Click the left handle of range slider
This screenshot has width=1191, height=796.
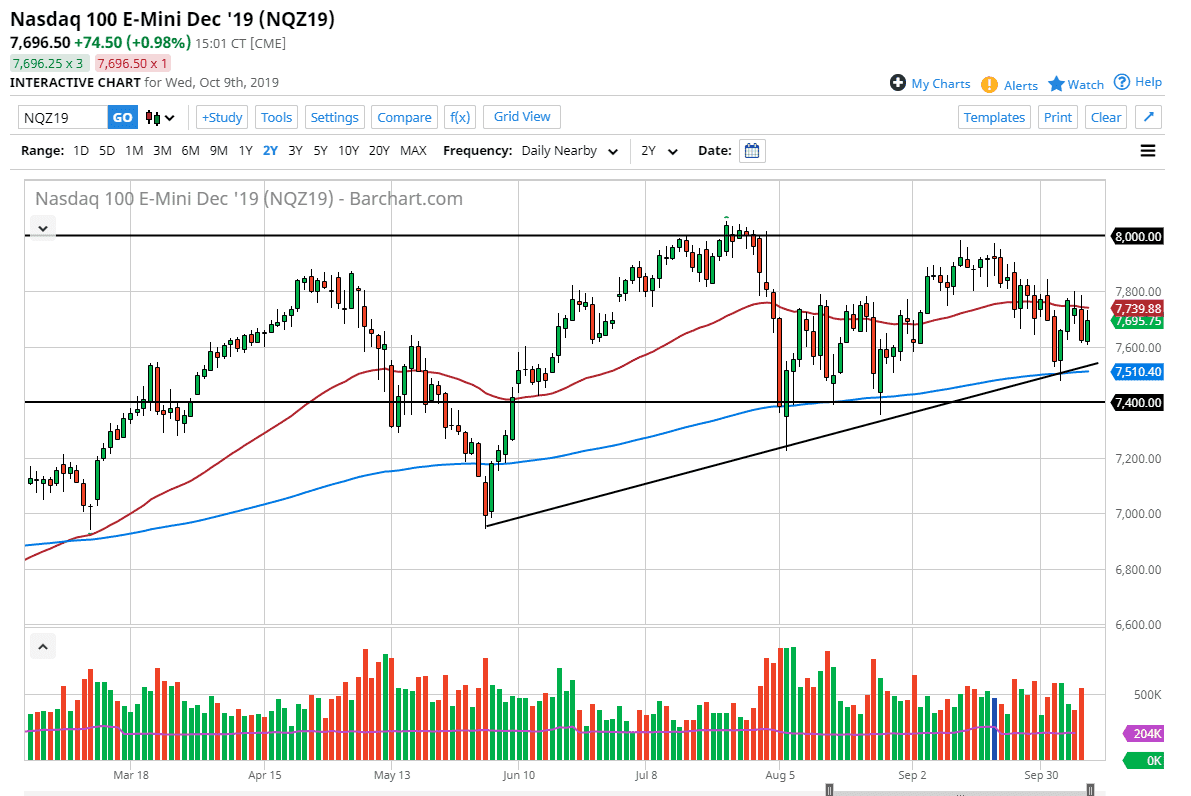(x=829, y=790)
